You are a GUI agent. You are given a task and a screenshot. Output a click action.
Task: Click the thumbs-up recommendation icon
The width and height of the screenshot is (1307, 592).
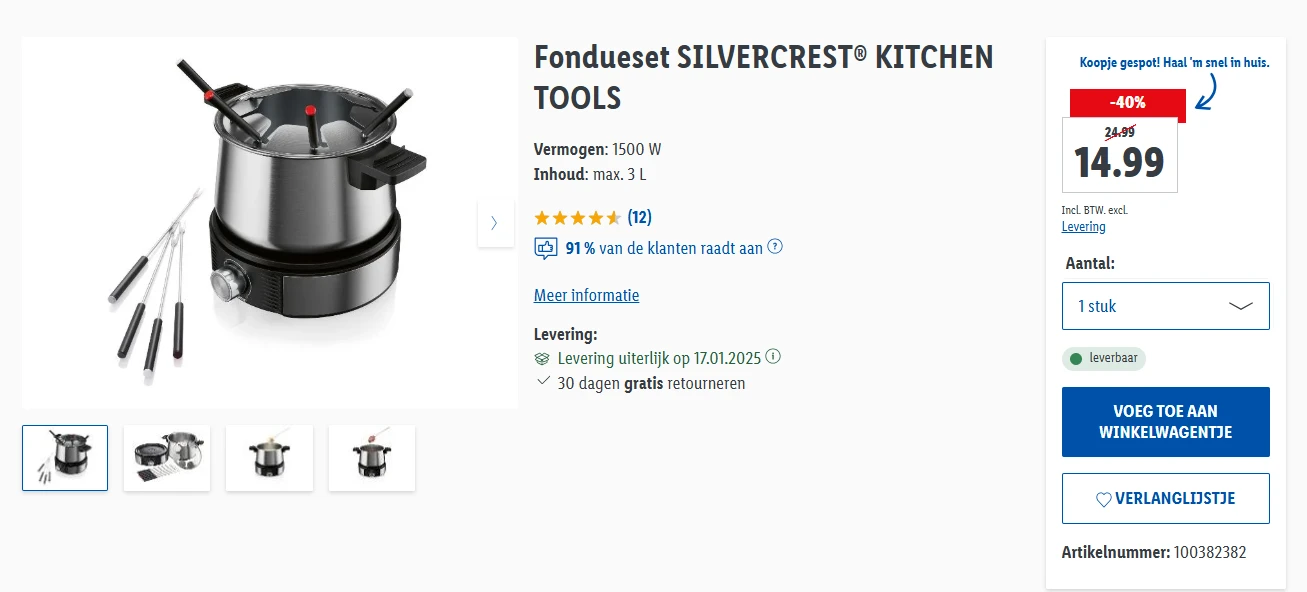(x=545, y=248)
